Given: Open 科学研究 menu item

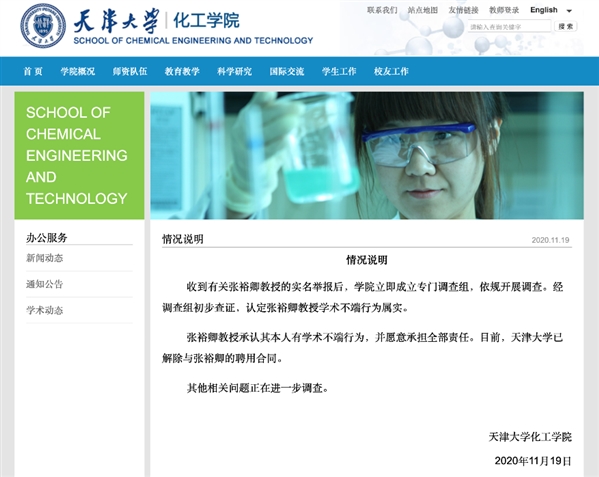Looking at the screenshot, I should click(235, 71).
